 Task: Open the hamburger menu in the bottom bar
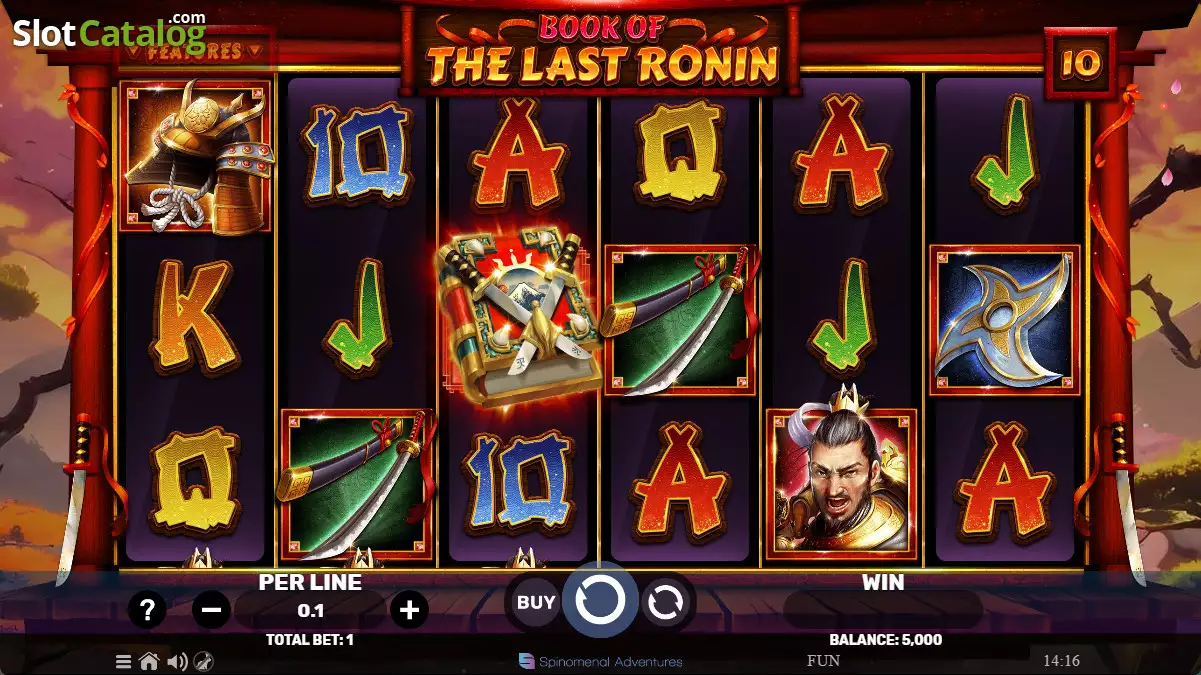click(x=123, y=661)
